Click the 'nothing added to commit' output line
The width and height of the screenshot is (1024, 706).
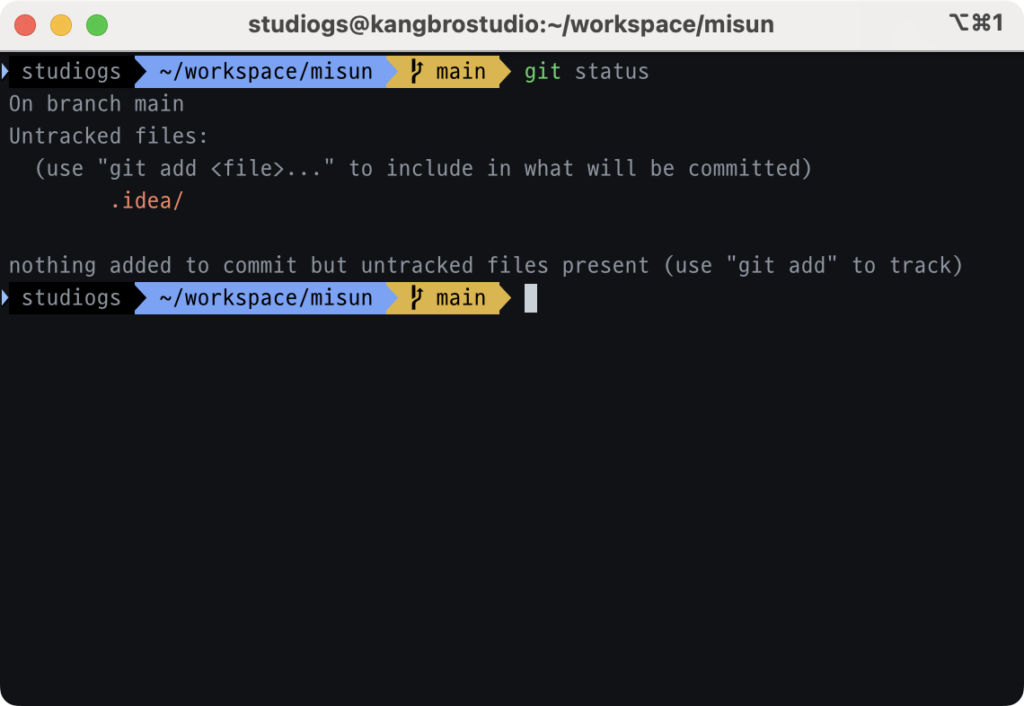486,265
